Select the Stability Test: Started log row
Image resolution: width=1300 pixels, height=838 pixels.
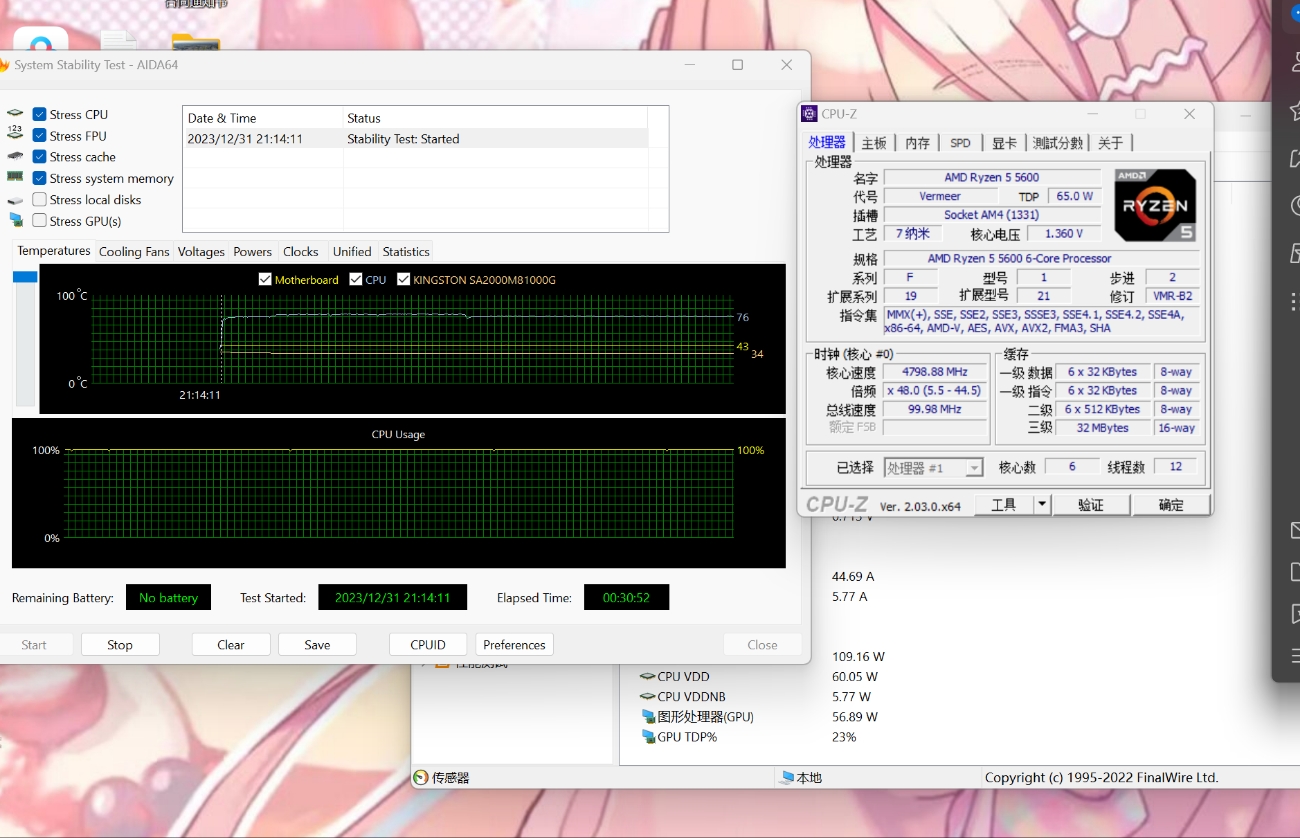tap(415, 139)
